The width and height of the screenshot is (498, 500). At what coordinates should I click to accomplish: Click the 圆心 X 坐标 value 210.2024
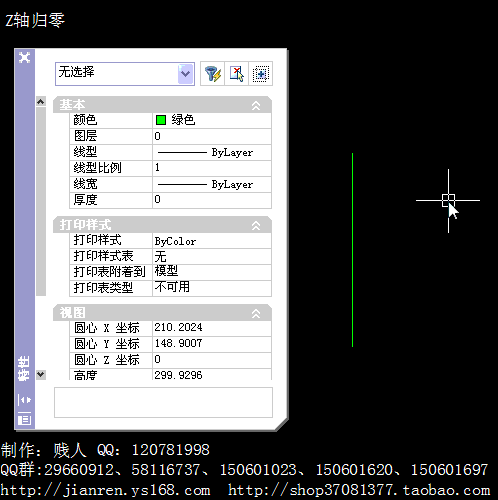[212, 328]
